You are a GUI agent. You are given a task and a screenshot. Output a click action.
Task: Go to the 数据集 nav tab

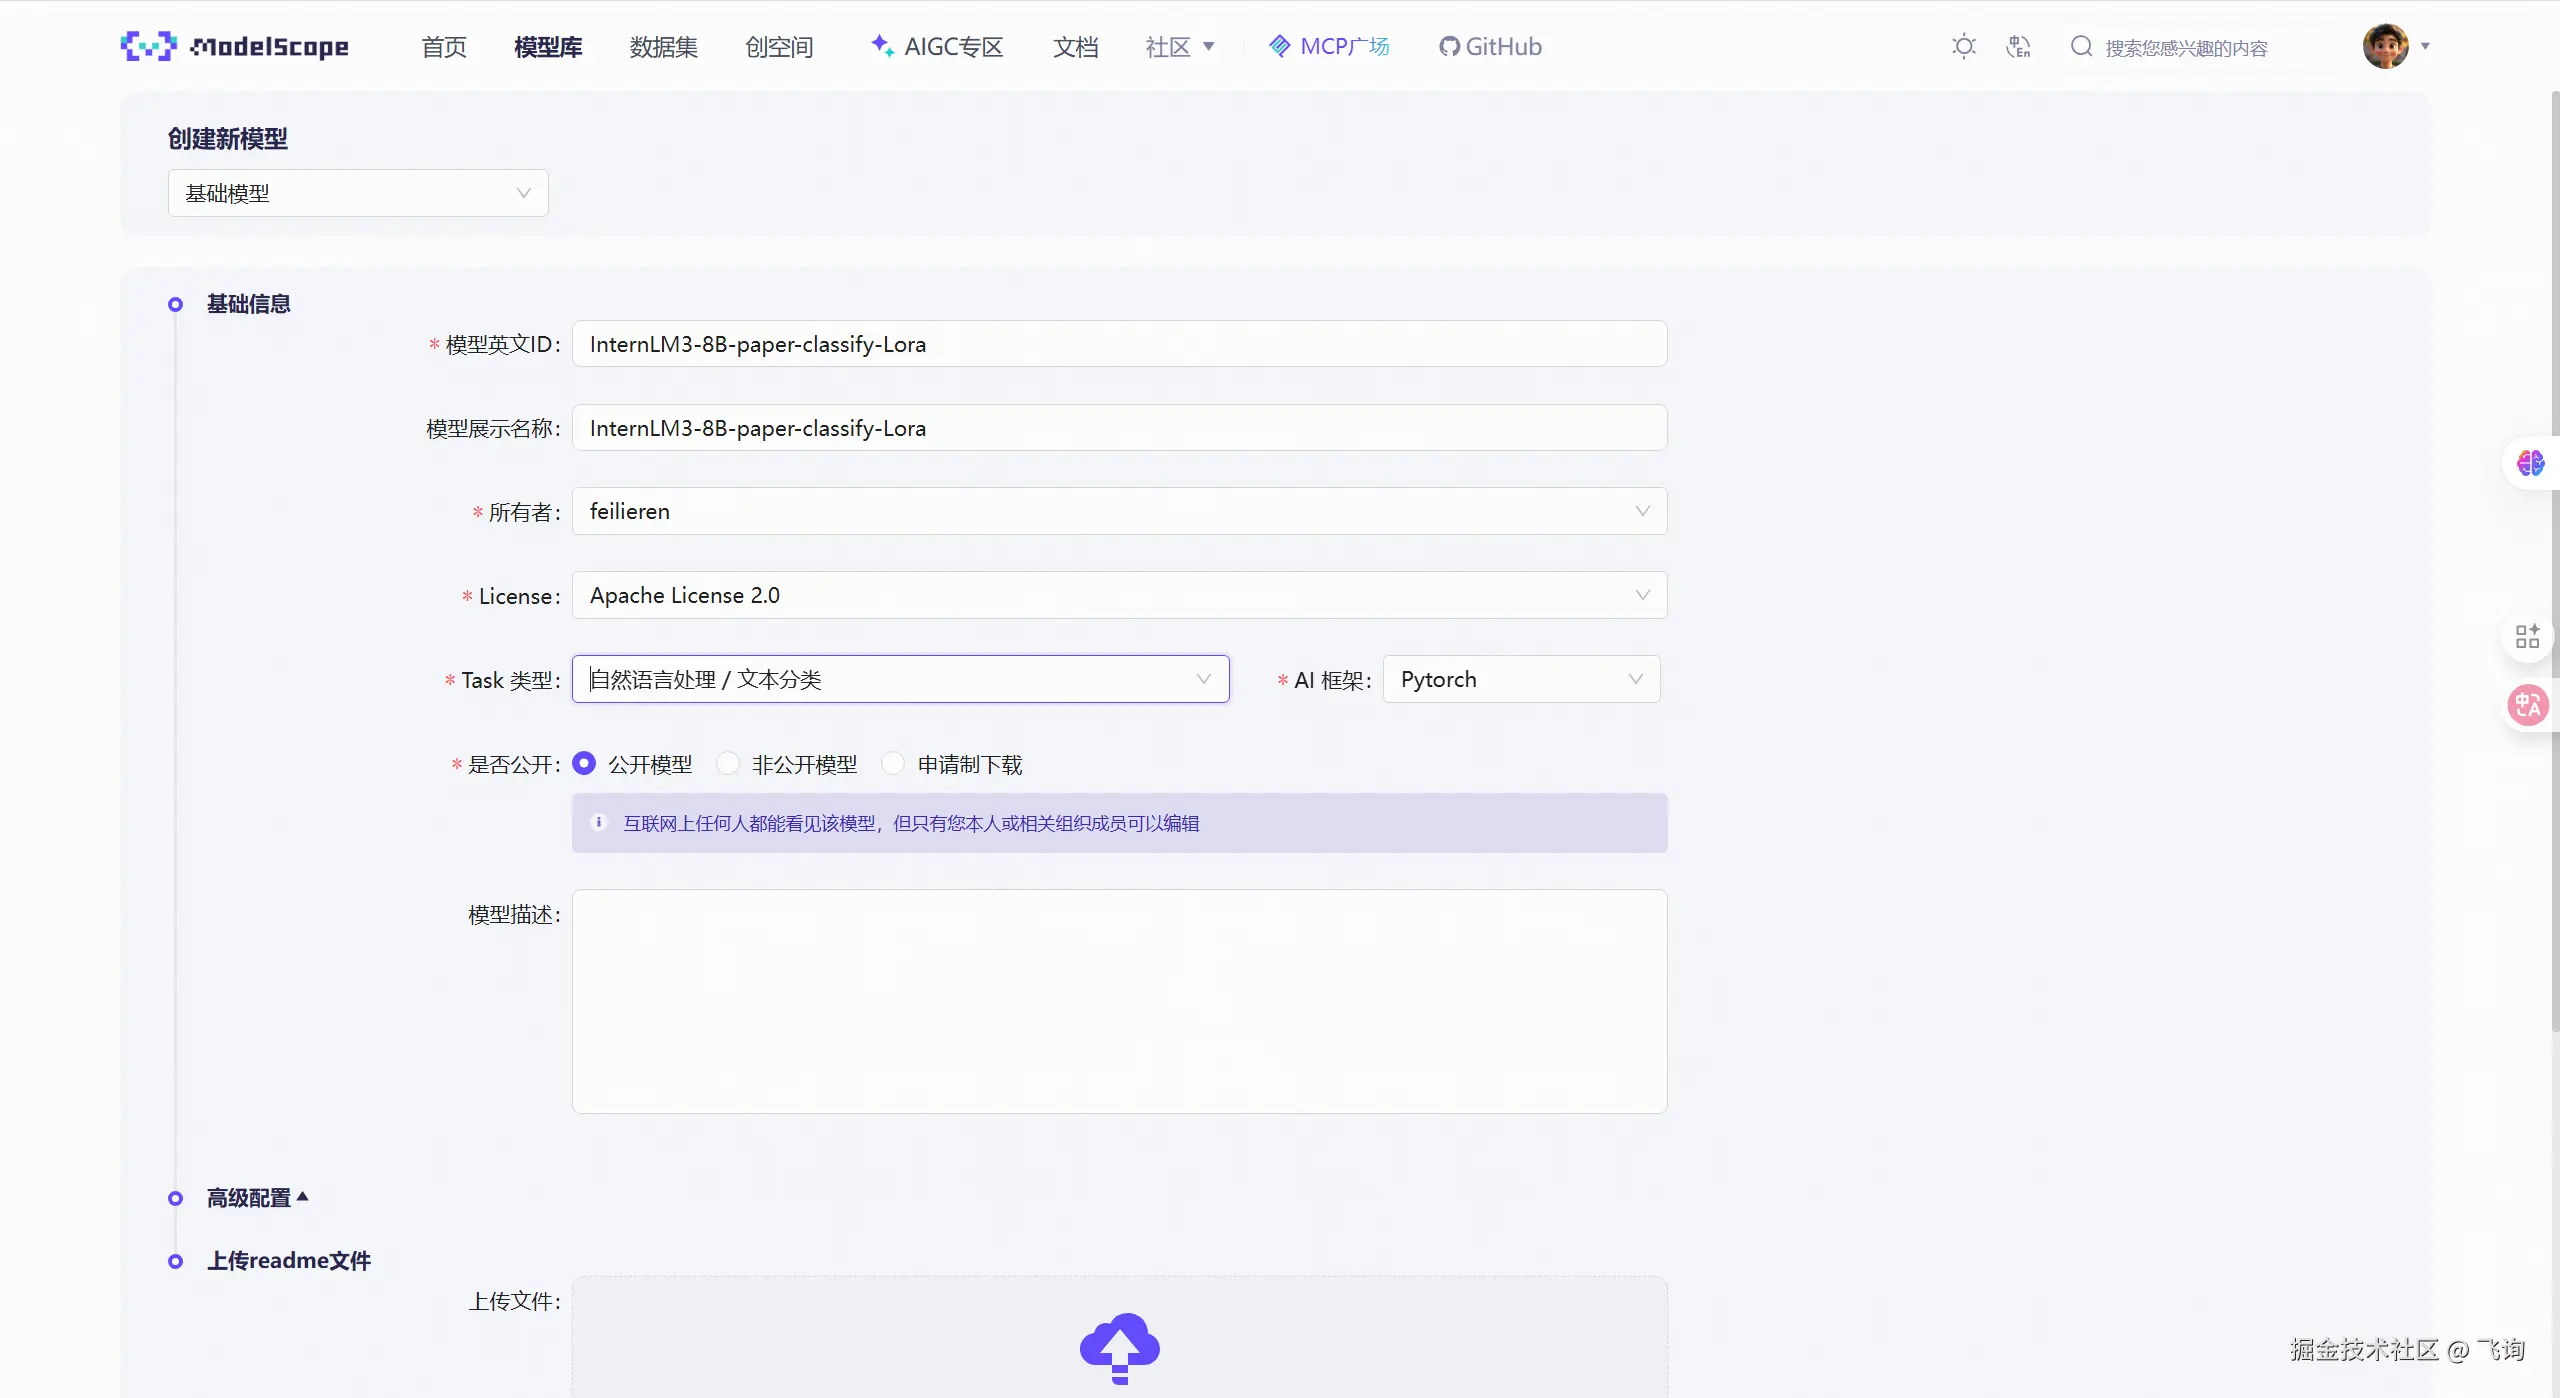[663, 47]
